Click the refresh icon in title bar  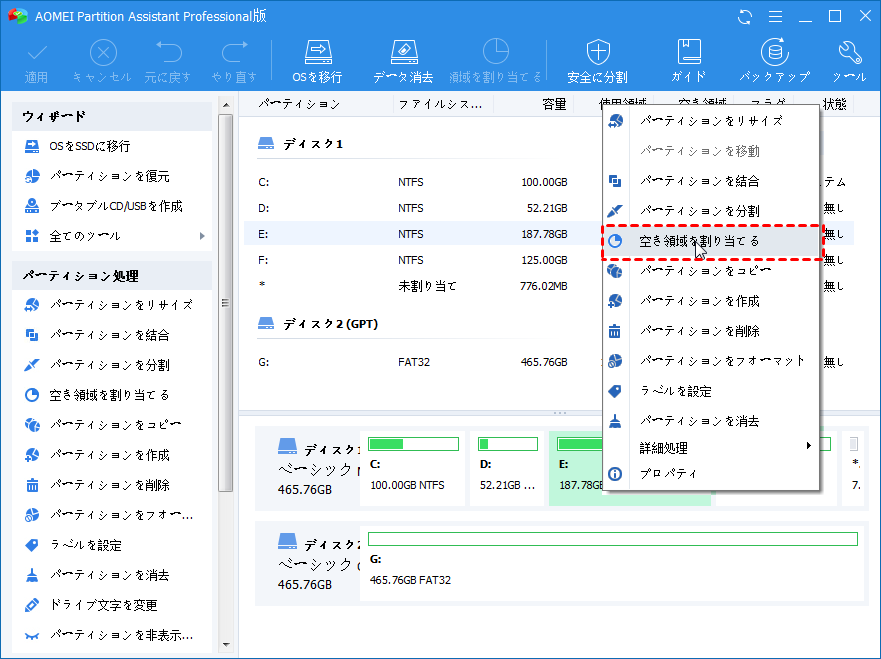(745, 17)
